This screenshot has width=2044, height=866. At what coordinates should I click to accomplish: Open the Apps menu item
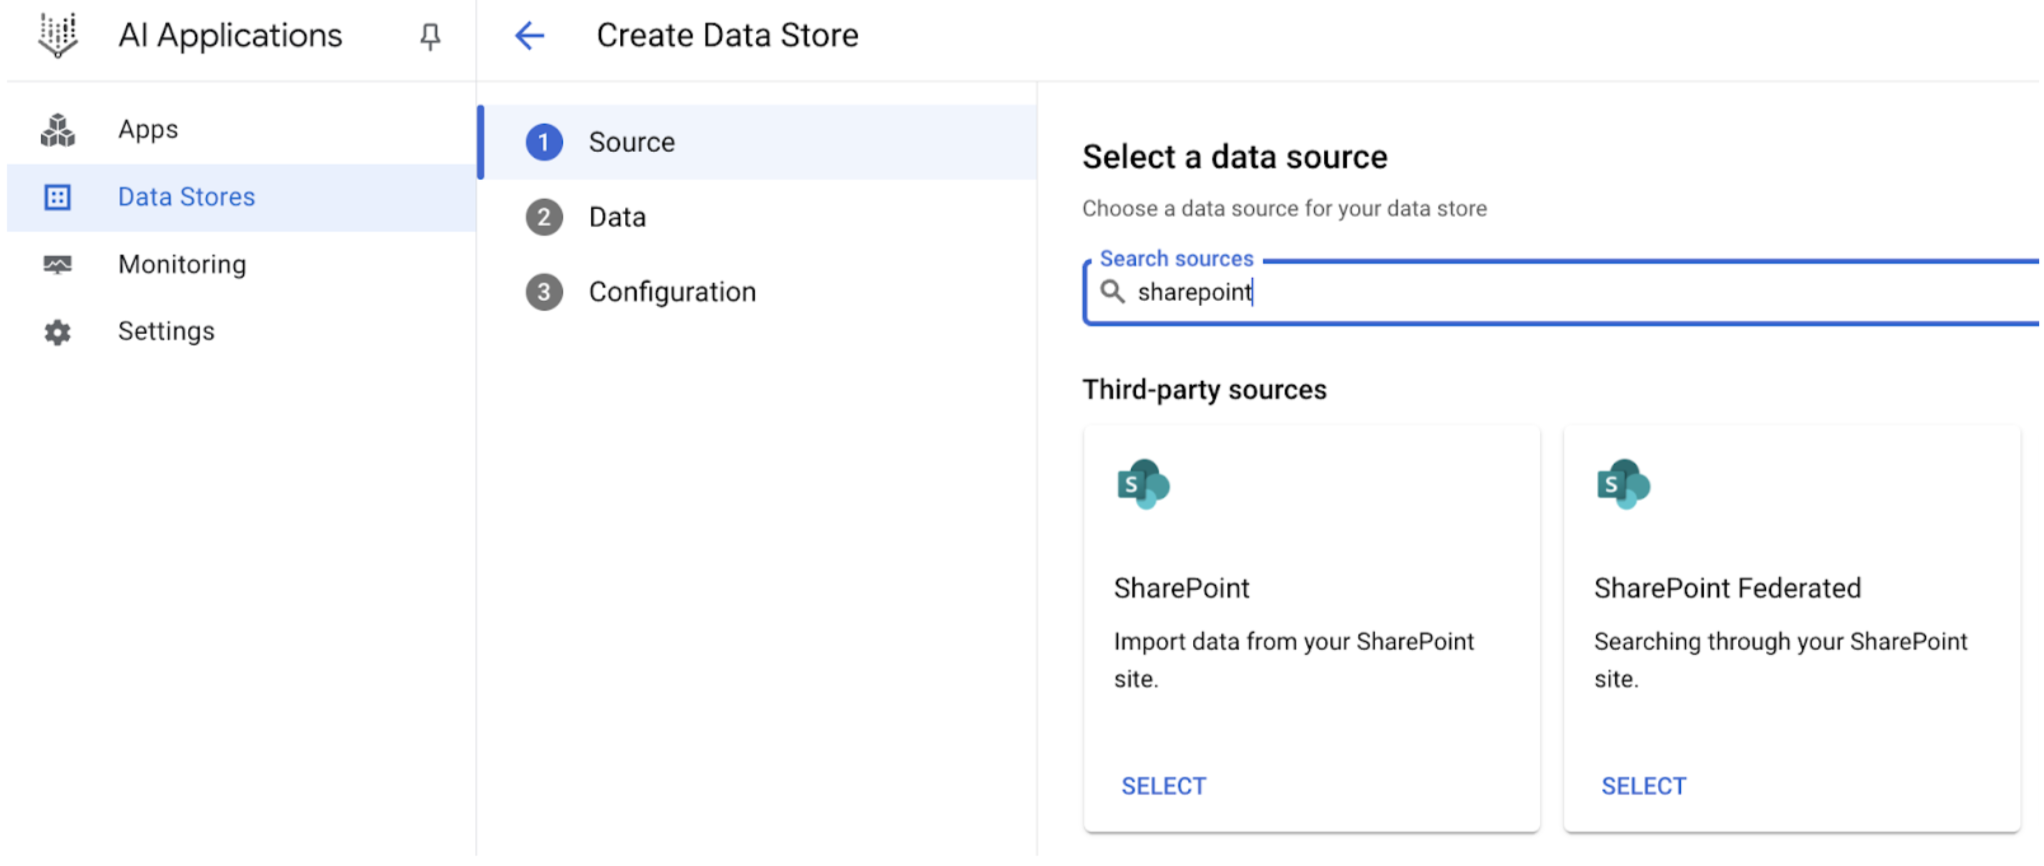[148, 130]
